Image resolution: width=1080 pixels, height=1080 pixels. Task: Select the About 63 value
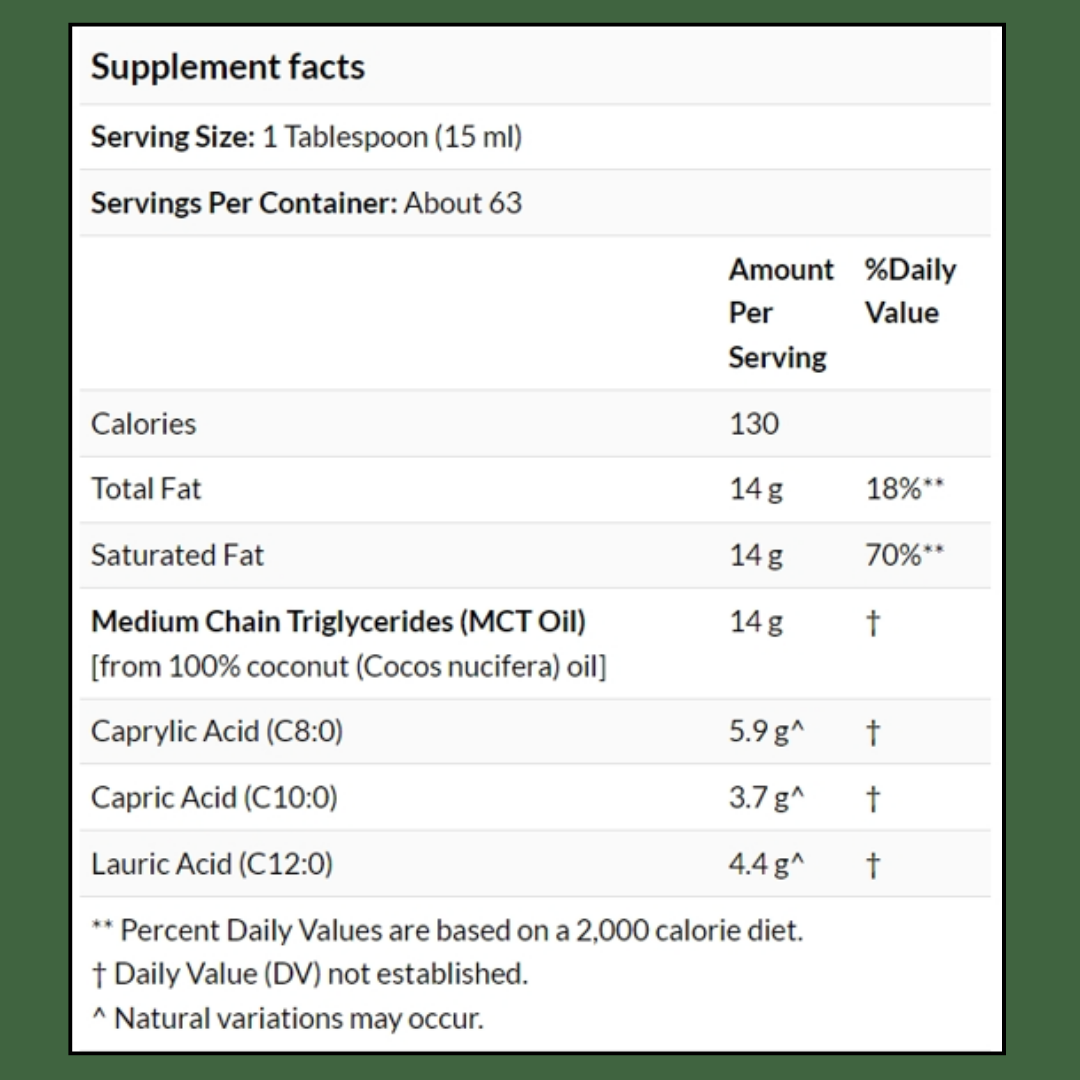tap(463, 203)
